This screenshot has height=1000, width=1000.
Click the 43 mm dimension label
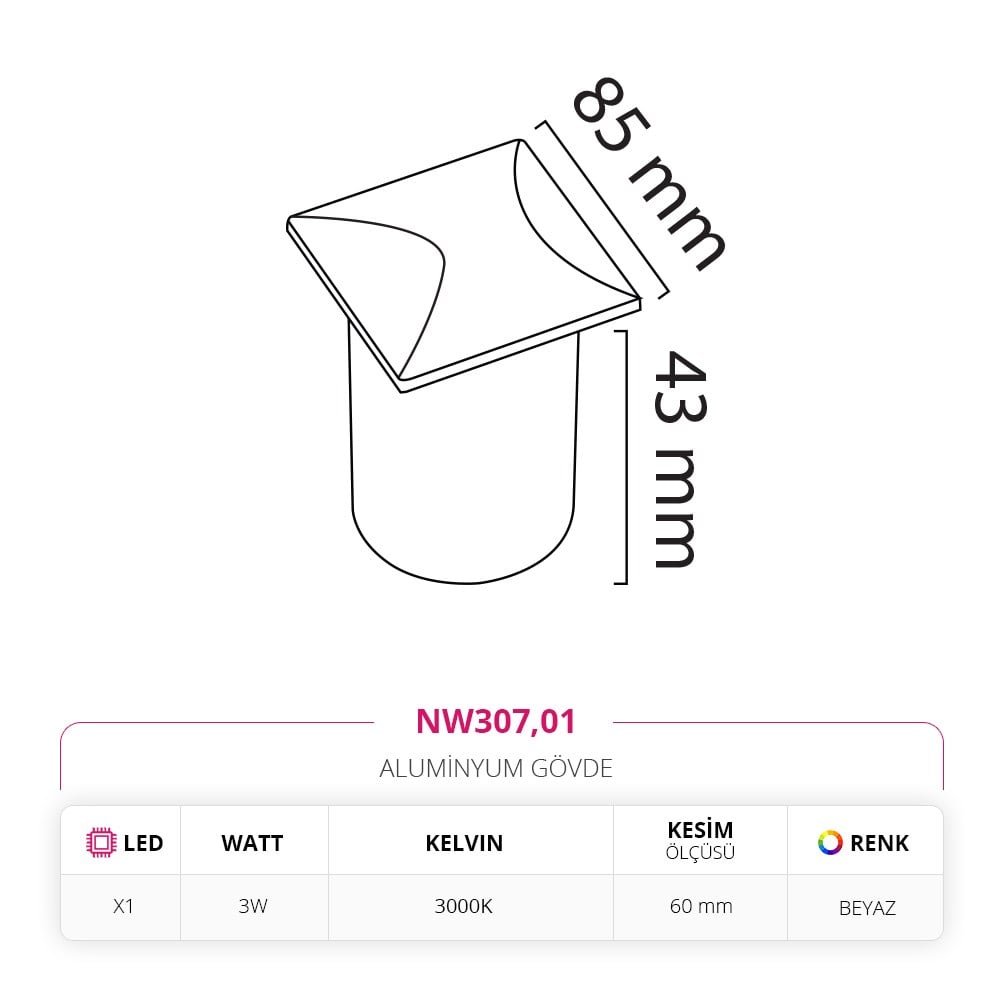(680, 458)
